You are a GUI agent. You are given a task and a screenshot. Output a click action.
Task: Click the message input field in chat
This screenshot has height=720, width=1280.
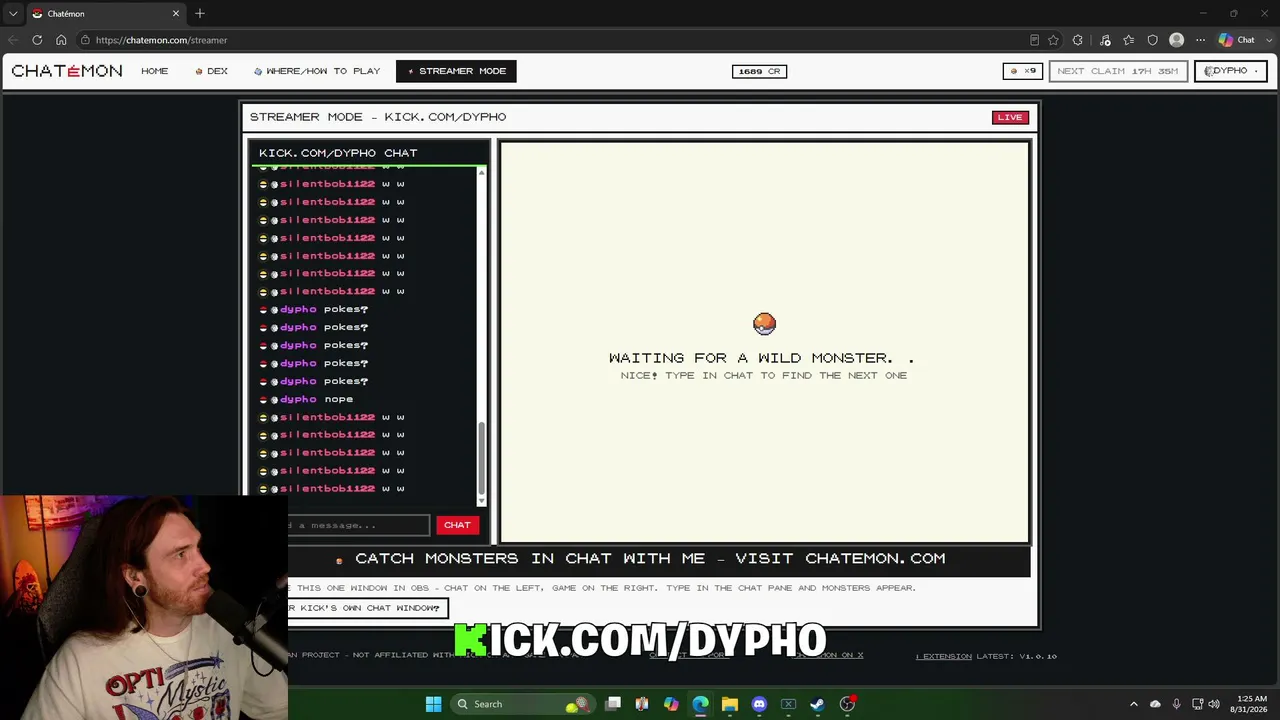pyautogui.click(x=359, y=525)
